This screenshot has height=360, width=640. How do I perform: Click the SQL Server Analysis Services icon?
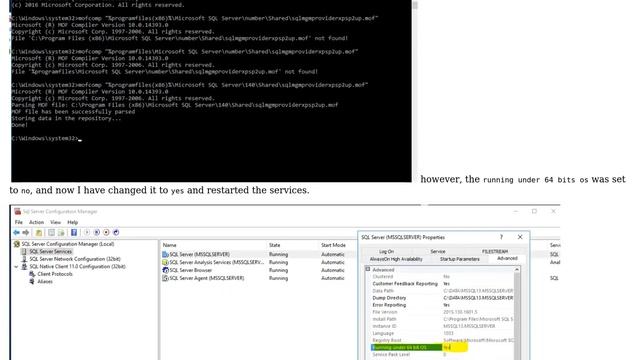tap(165, 262)
